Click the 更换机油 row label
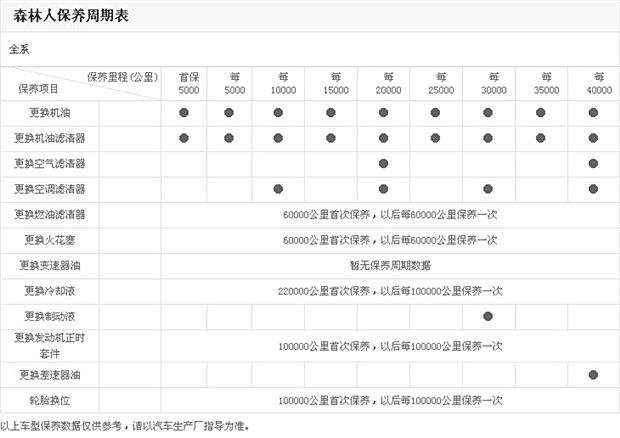This screenshot has height=438, width=620. (x=50, y=113)
